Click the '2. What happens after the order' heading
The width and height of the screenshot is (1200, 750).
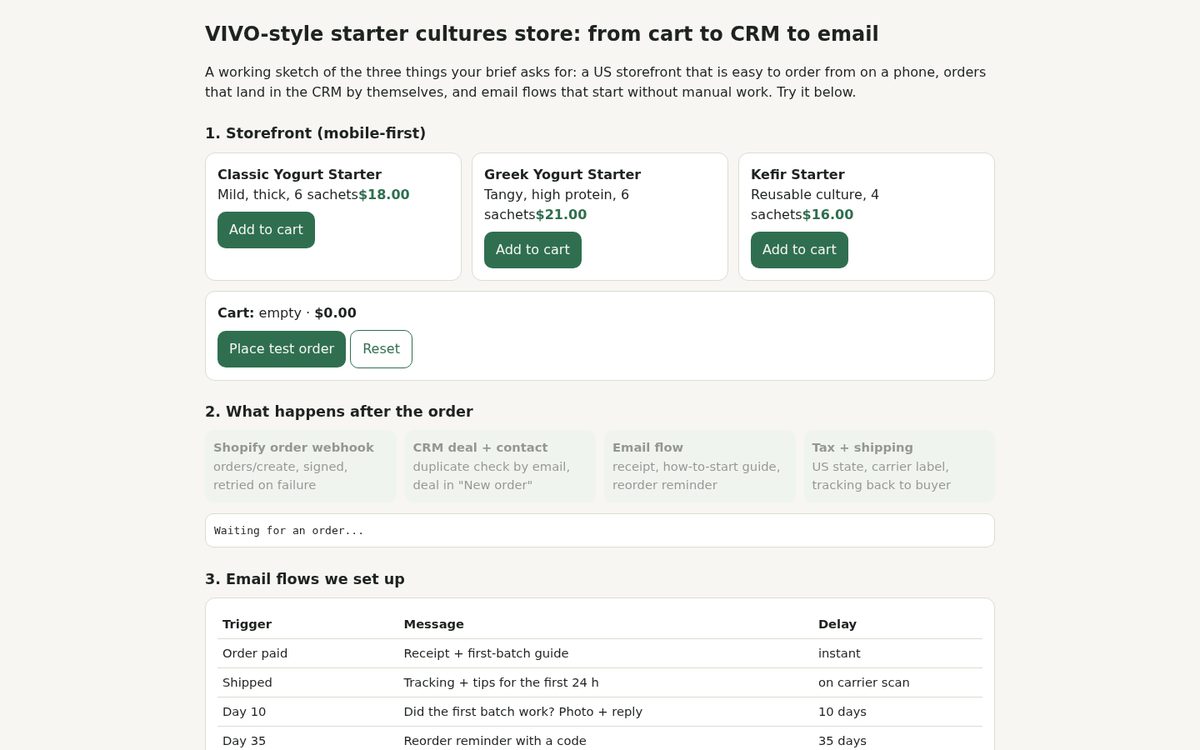[339, 411]
